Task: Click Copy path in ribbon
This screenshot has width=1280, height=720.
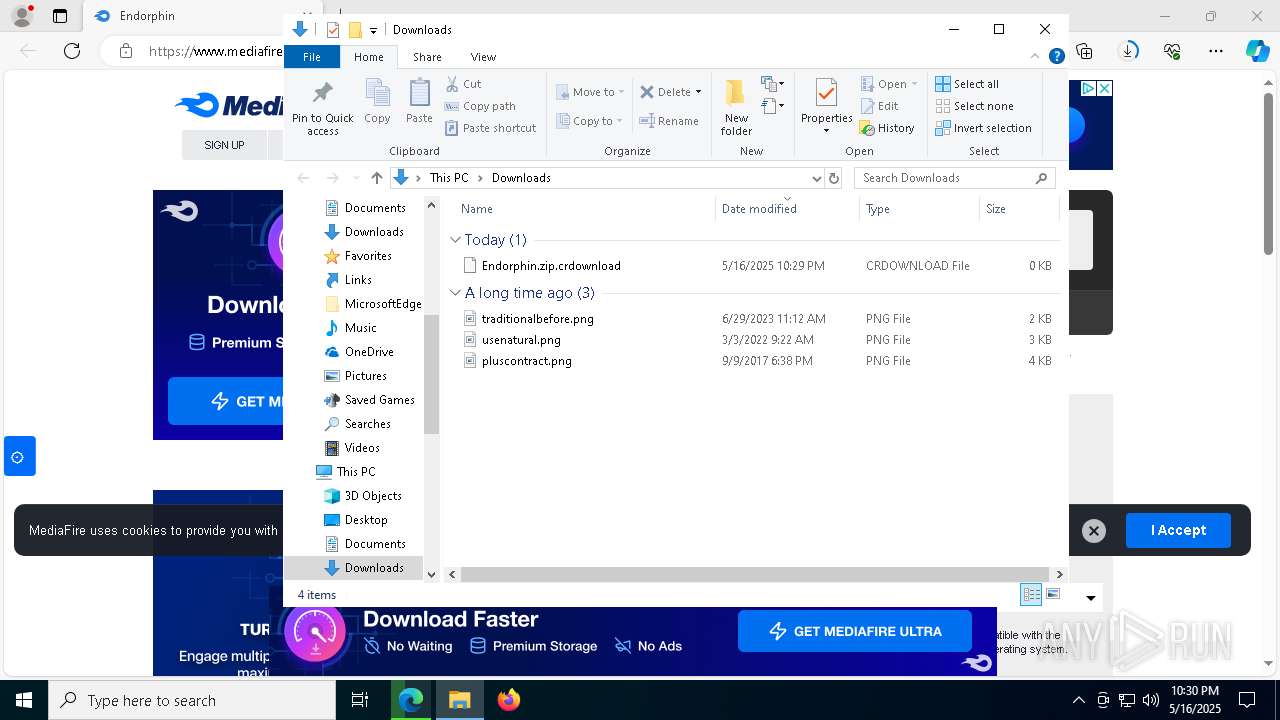Action: (480, 106)
